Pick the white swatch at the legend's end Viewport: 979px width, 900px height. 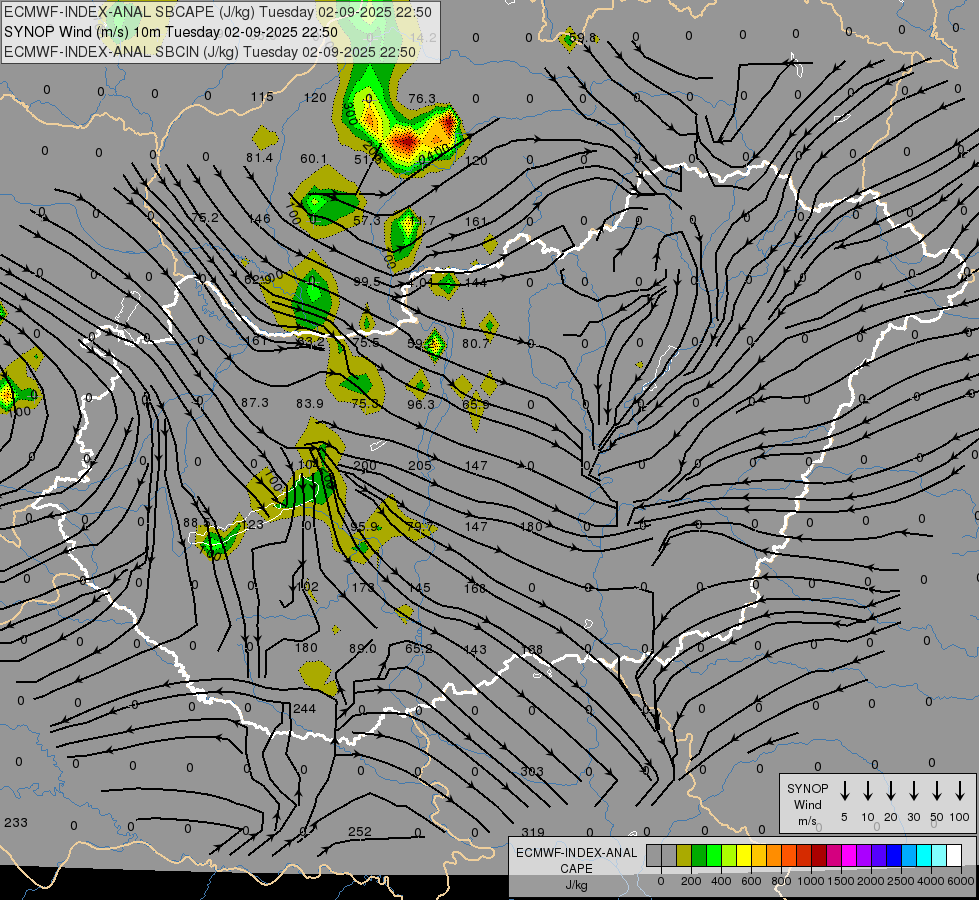954,855
